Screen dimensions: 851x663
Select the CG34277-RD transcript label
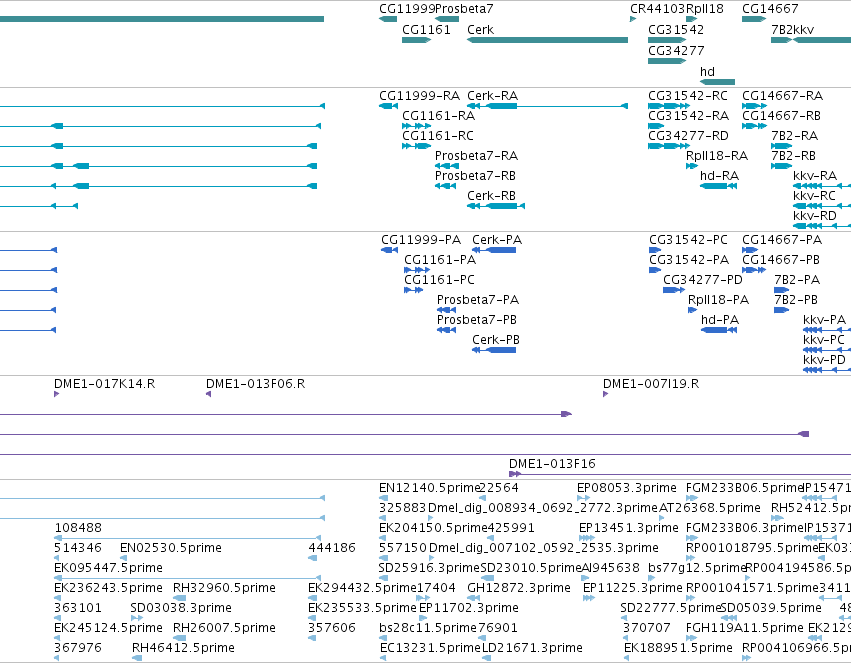click(x=688, y=136)
